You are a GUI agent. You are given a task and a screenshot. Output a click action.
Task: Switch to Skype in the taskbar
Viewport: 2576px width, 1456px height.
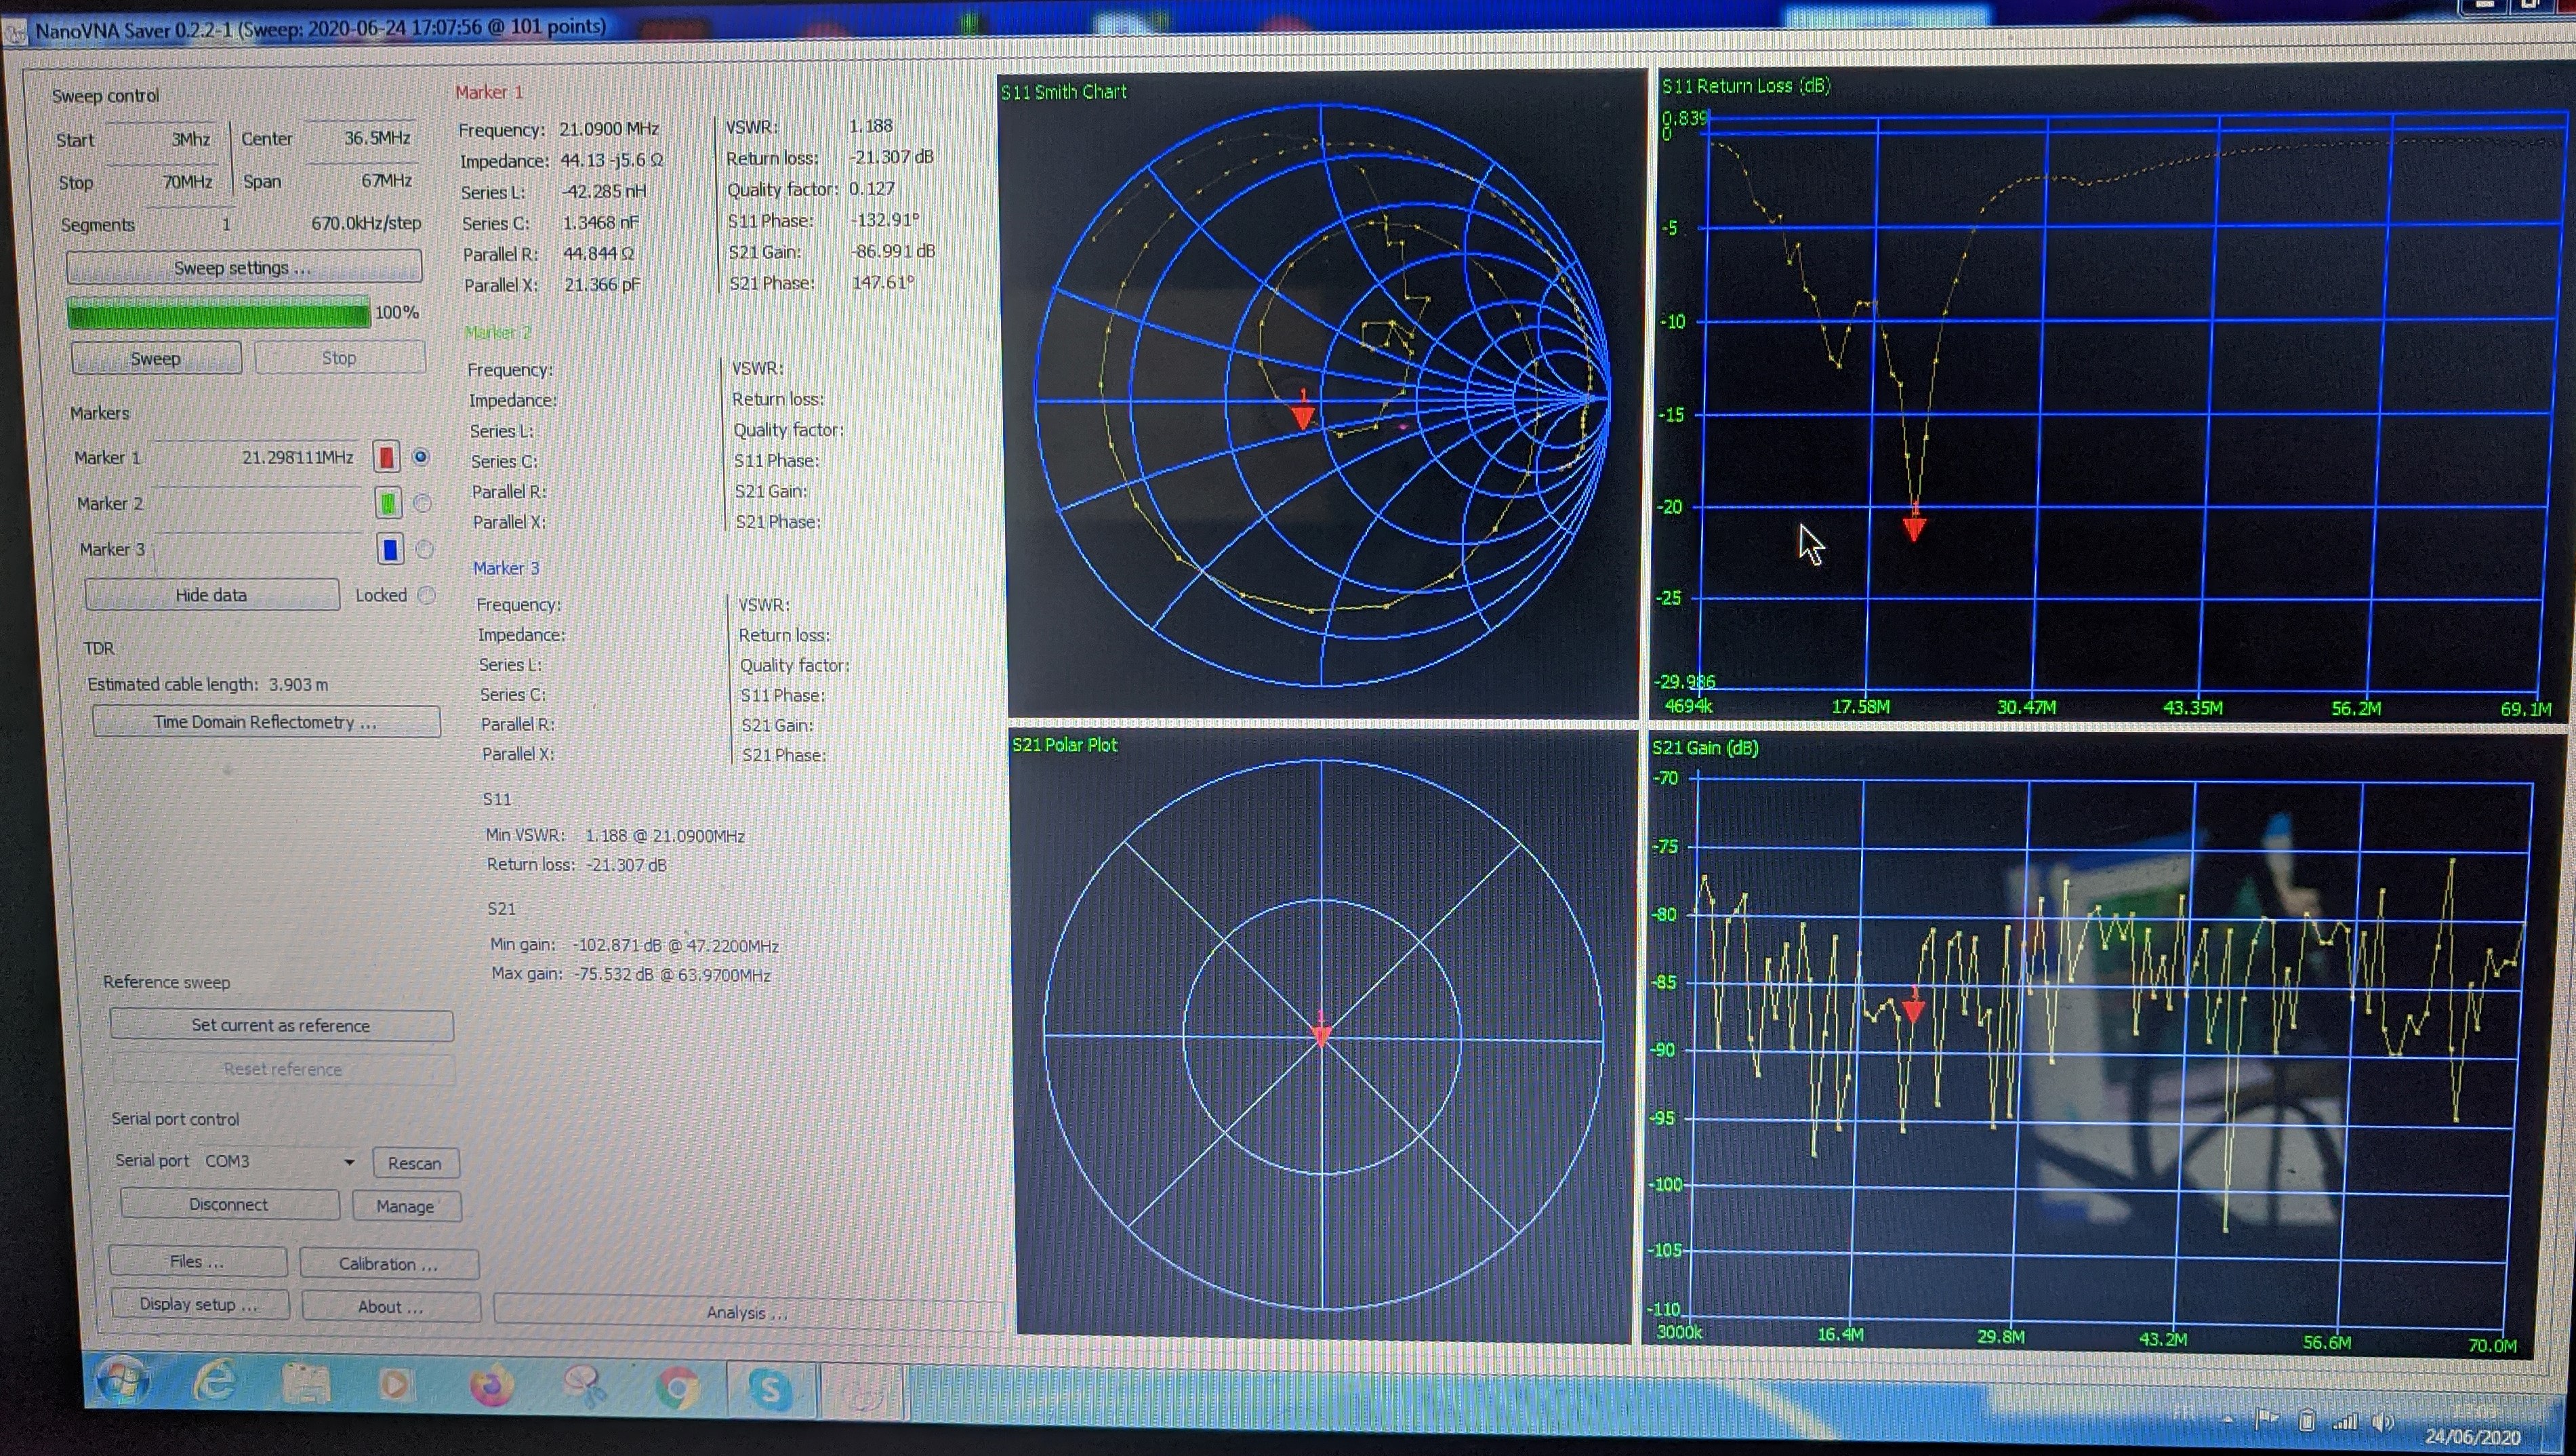click(770, 1391)
